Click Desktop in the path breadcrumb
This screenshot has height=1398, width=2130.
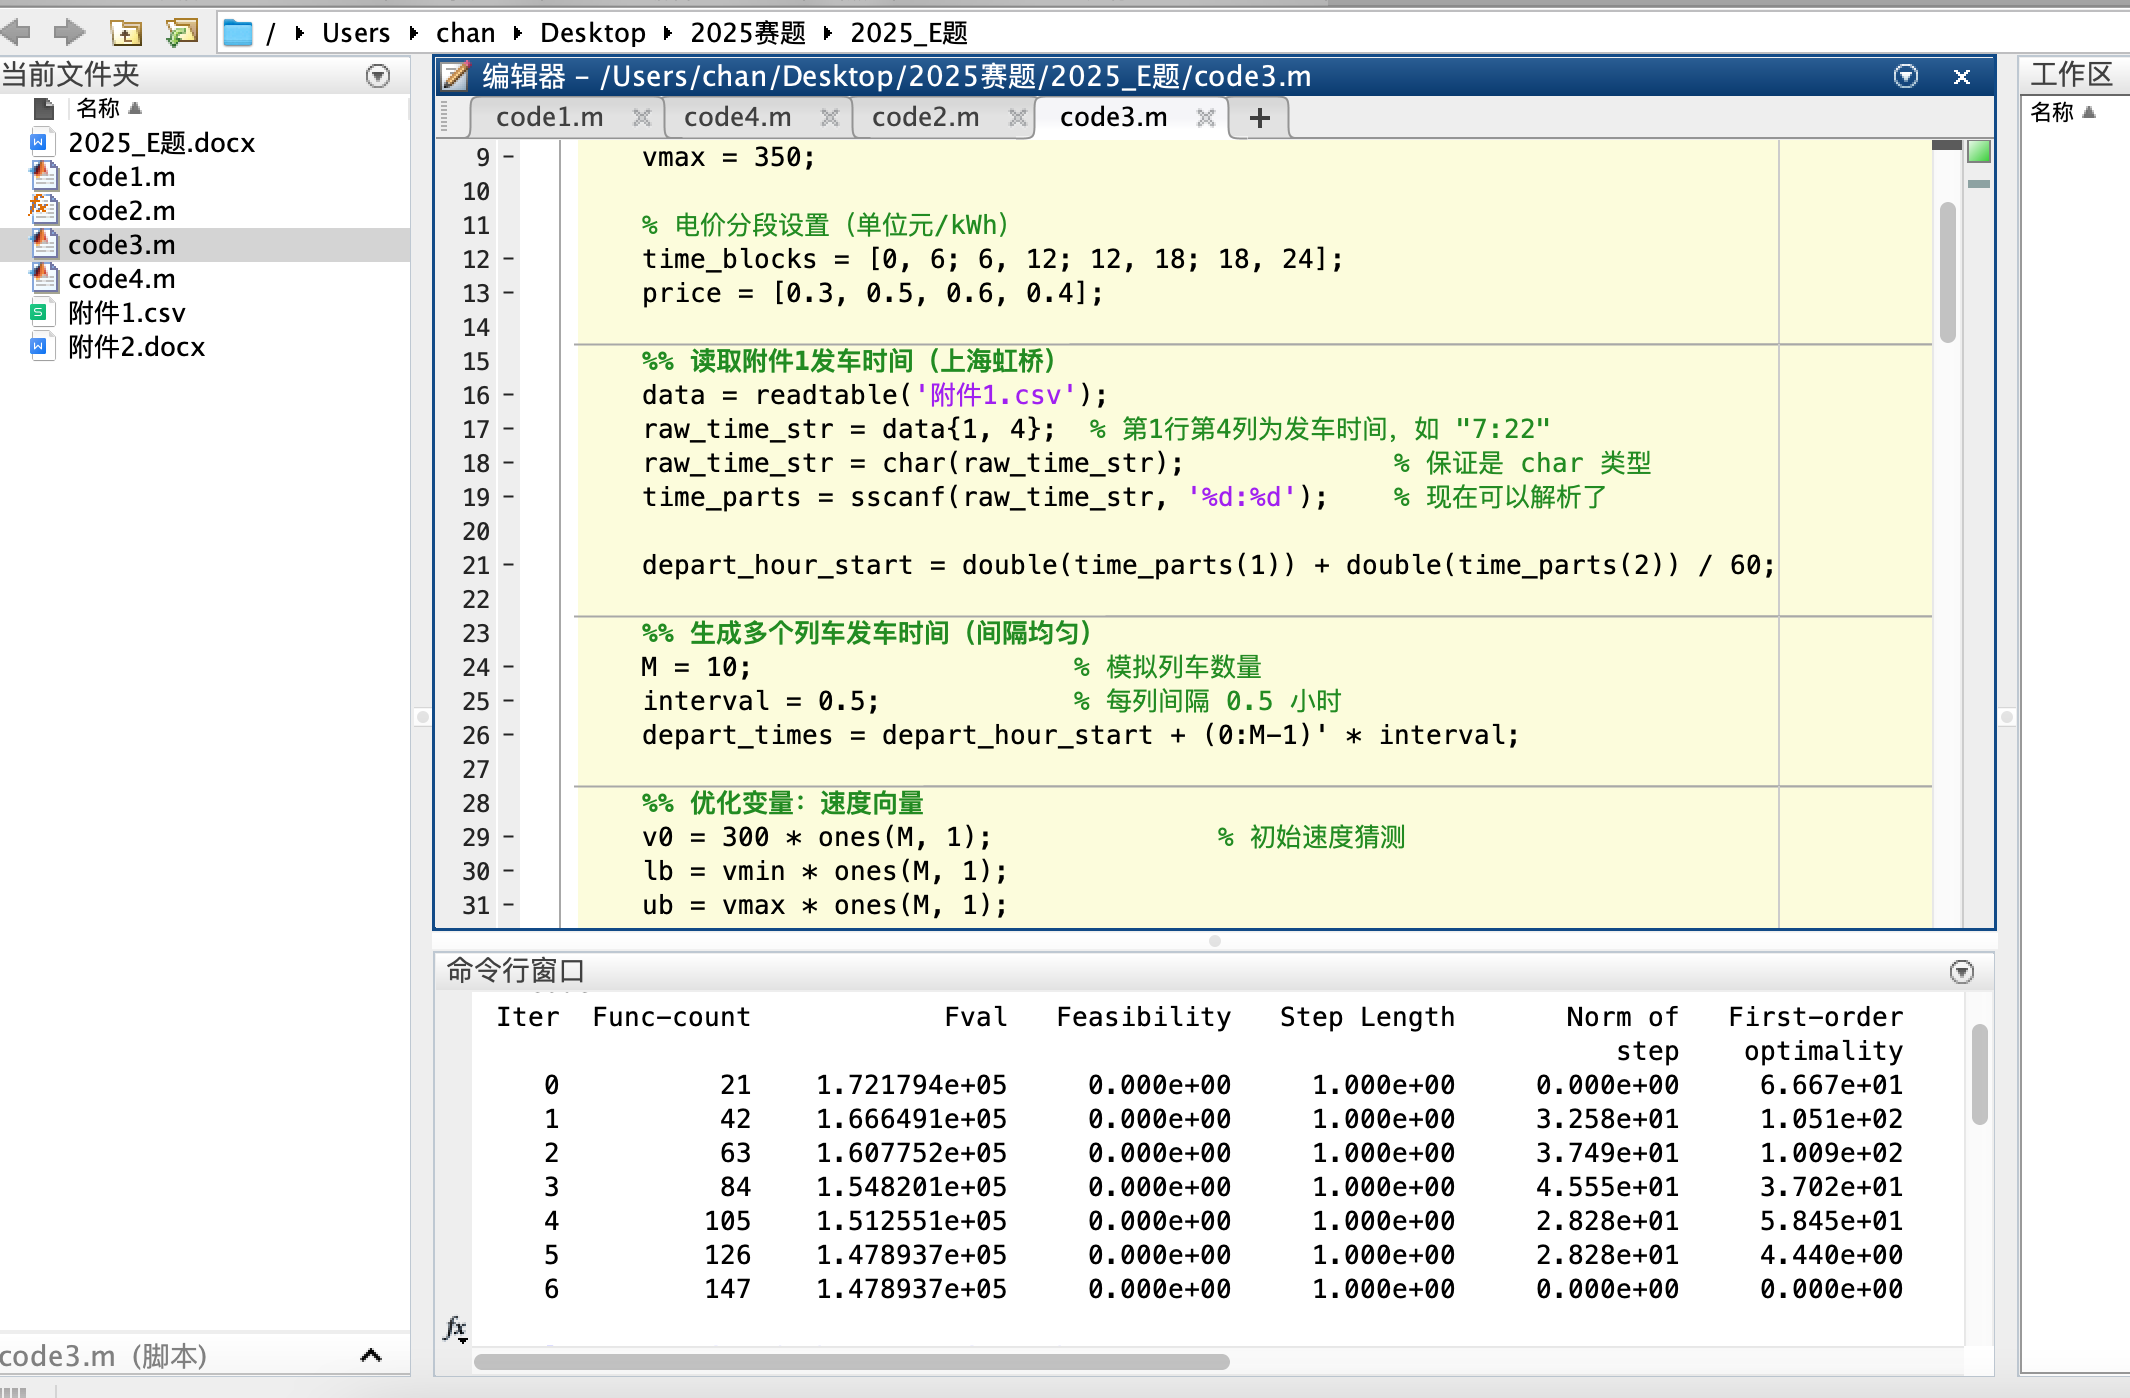click(593, 33)
